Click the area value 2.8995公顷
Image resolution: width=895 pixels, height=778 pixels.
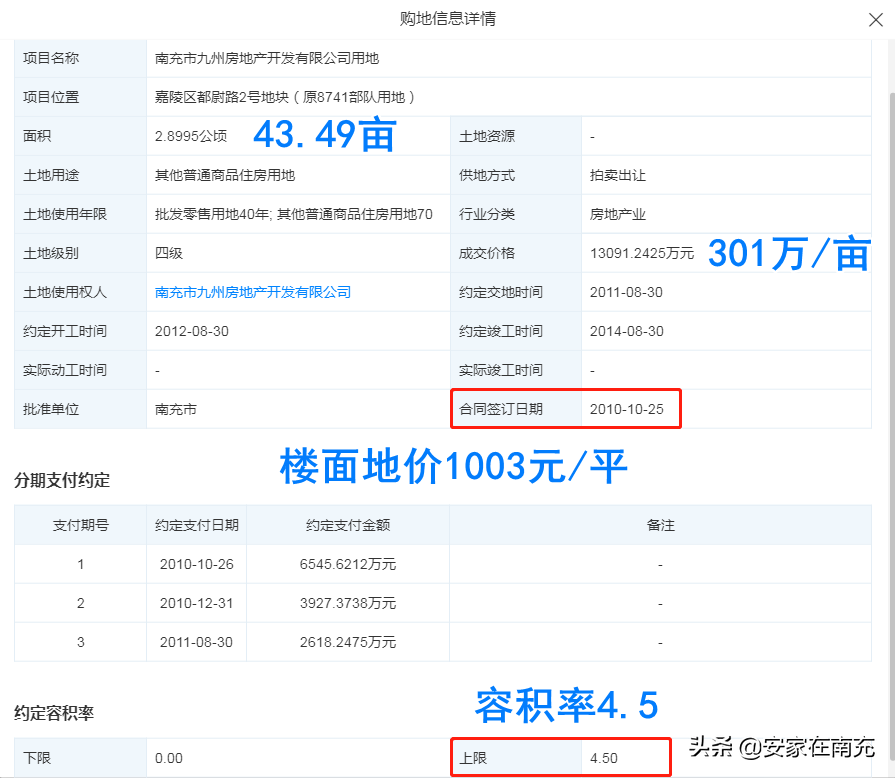coord(191,136)
